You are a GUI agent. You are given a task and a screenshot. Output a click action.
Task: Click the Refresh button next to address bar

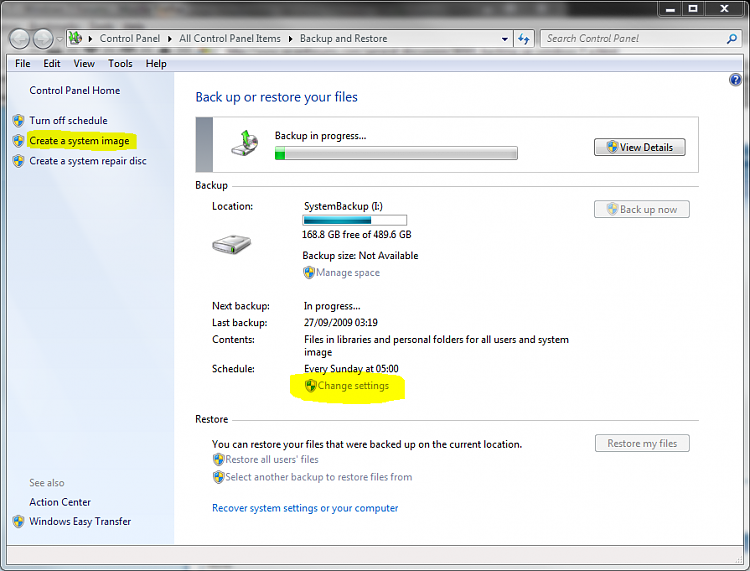[x=524, y=39]
